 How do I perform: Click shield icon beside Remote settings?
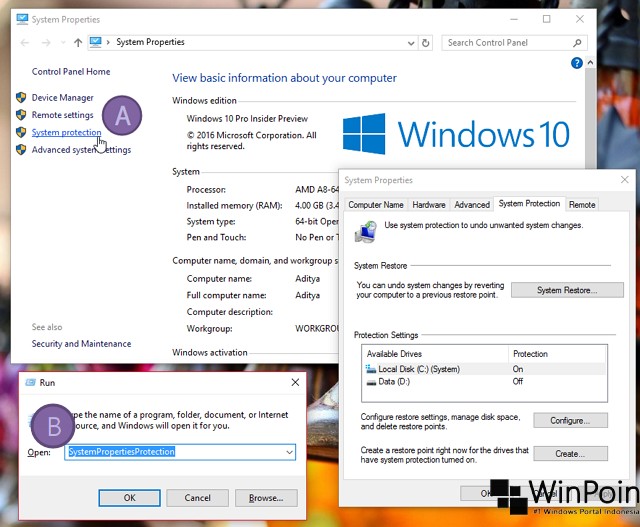tap(21, 115)
